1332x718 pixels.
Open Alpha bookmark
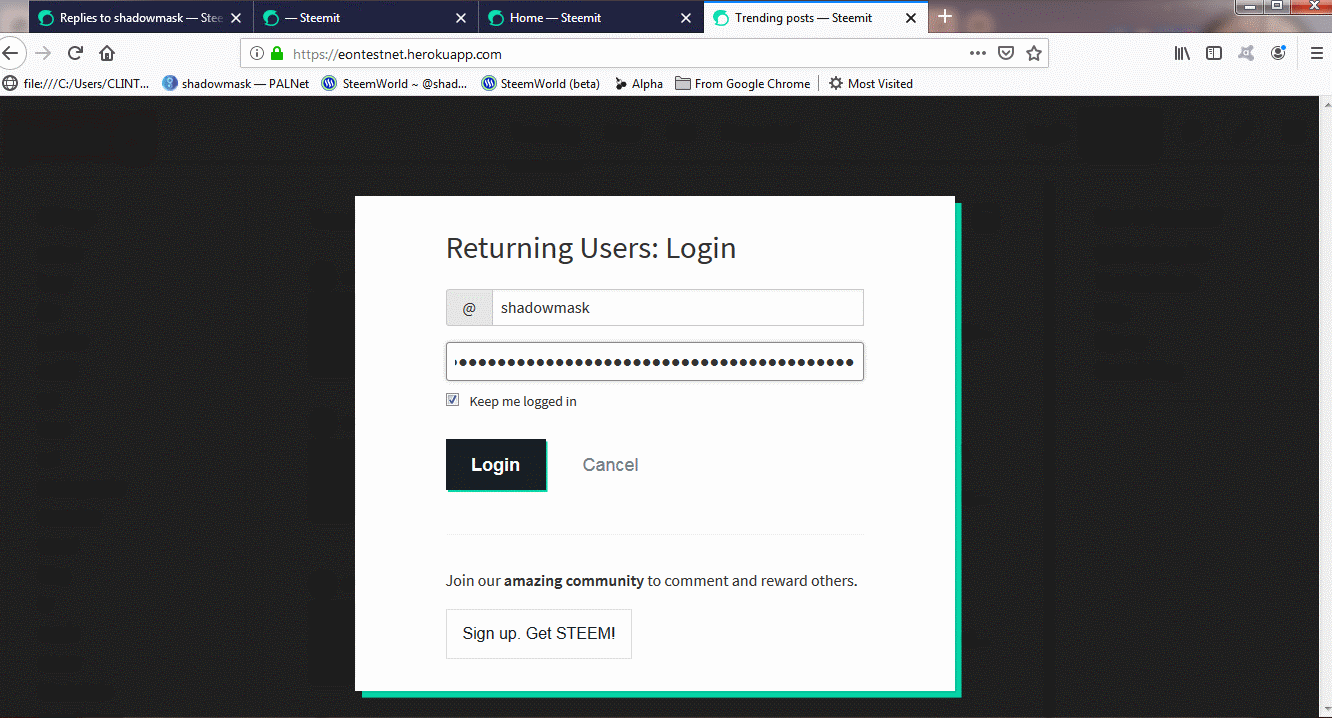(639, 84)
